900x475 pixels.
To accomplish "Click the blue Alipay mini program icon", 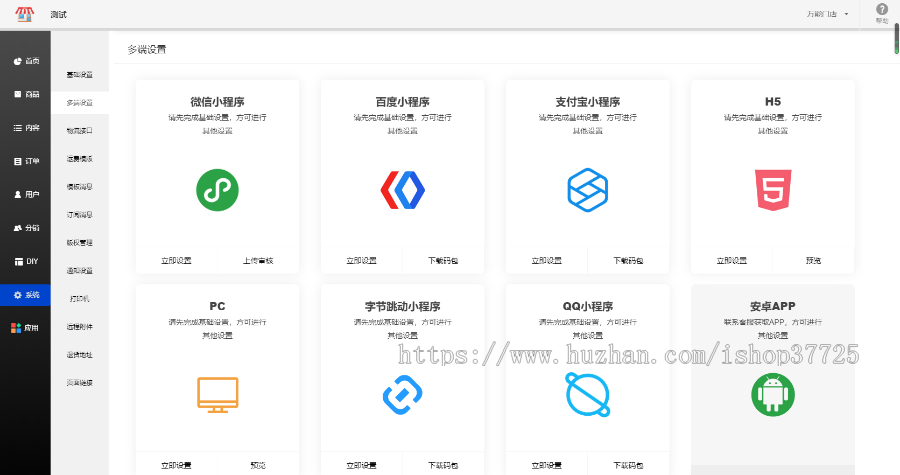I will (x=588, y=190).
